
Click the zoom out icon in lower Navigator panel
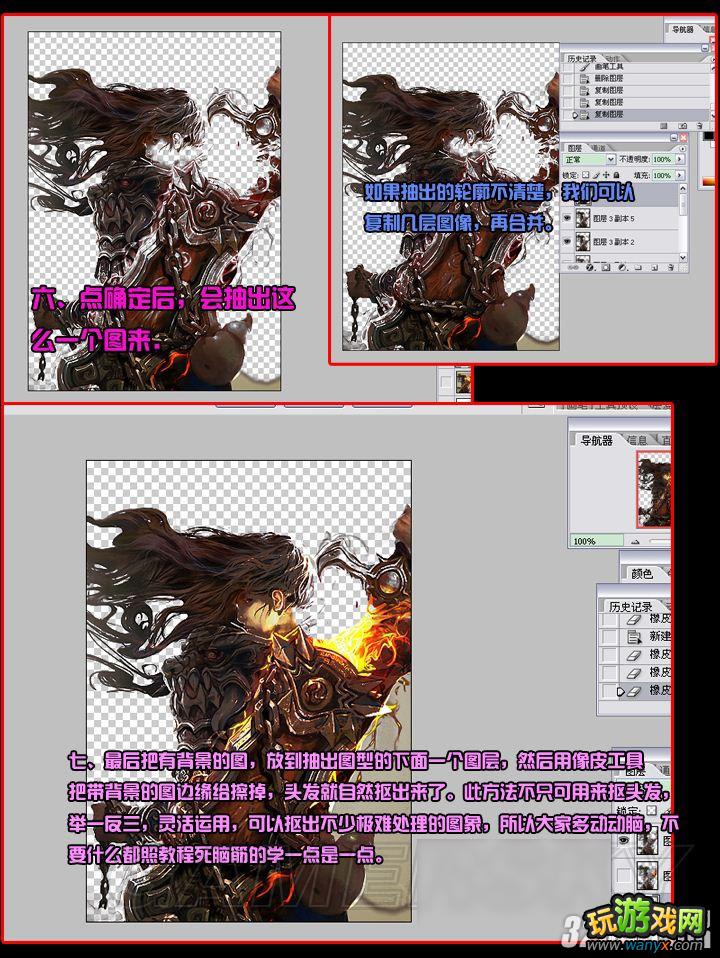pos(635,542)
